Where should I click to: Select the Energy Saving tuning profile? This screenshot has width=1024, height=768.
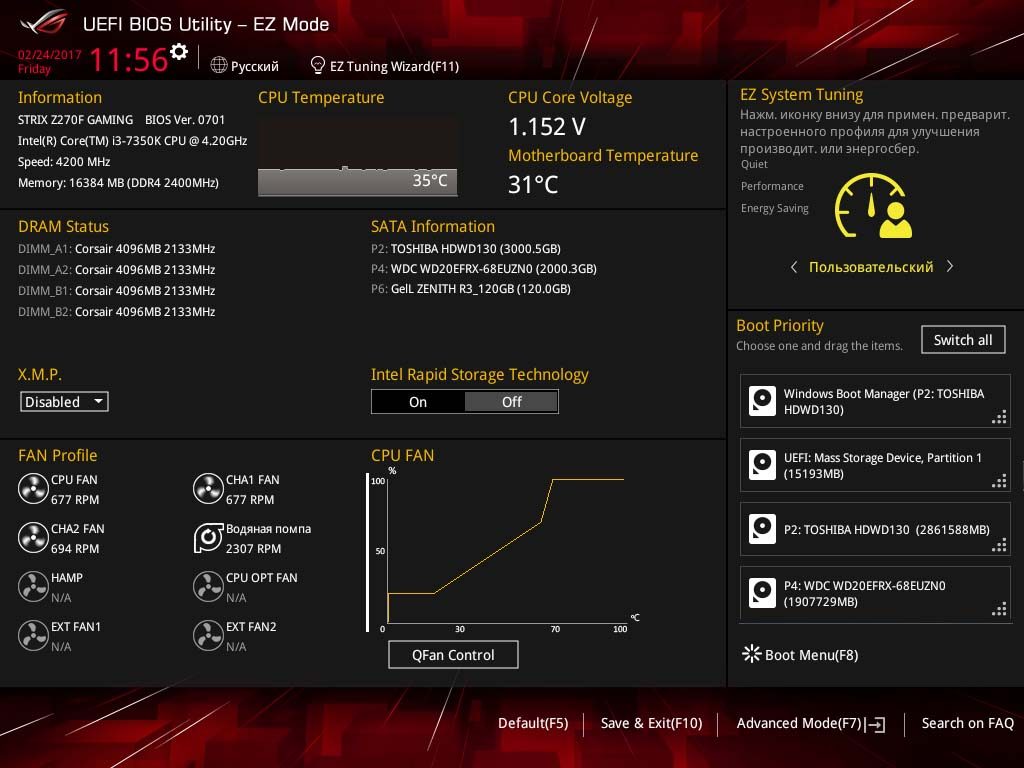pyautogui.click(x=775, y=208)
